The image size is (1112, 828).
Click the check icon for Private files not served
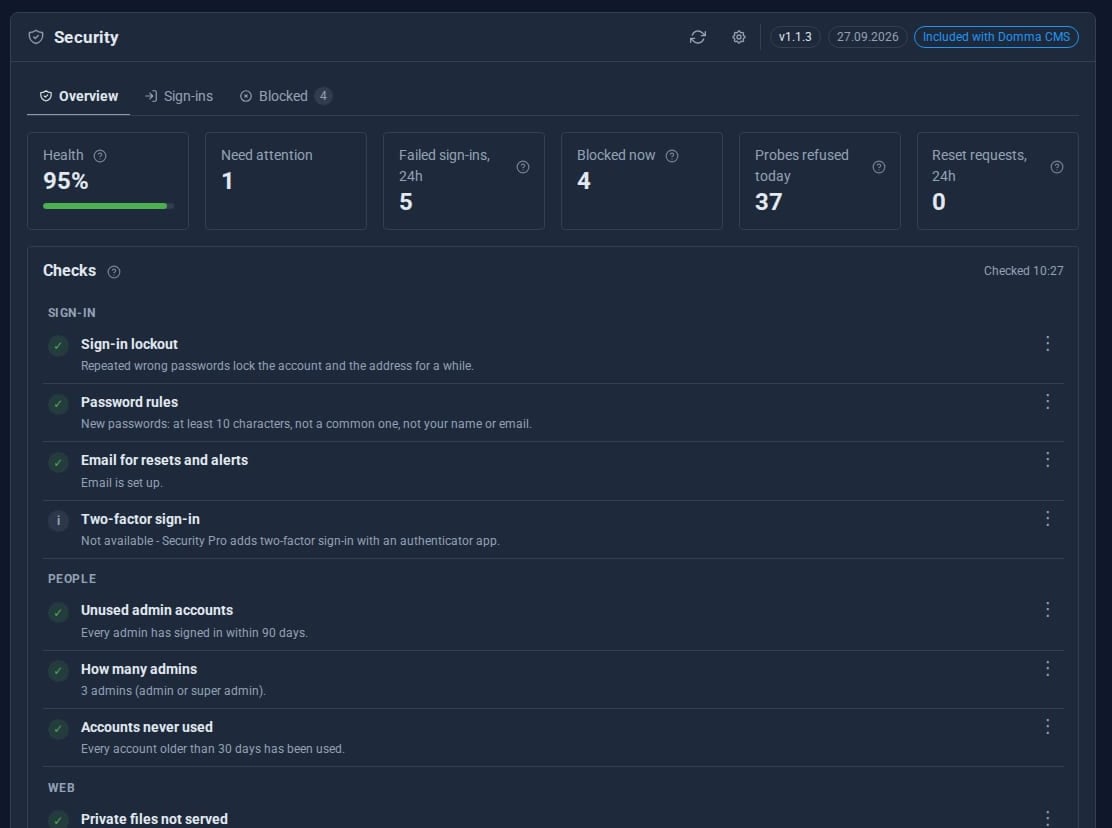58,820
